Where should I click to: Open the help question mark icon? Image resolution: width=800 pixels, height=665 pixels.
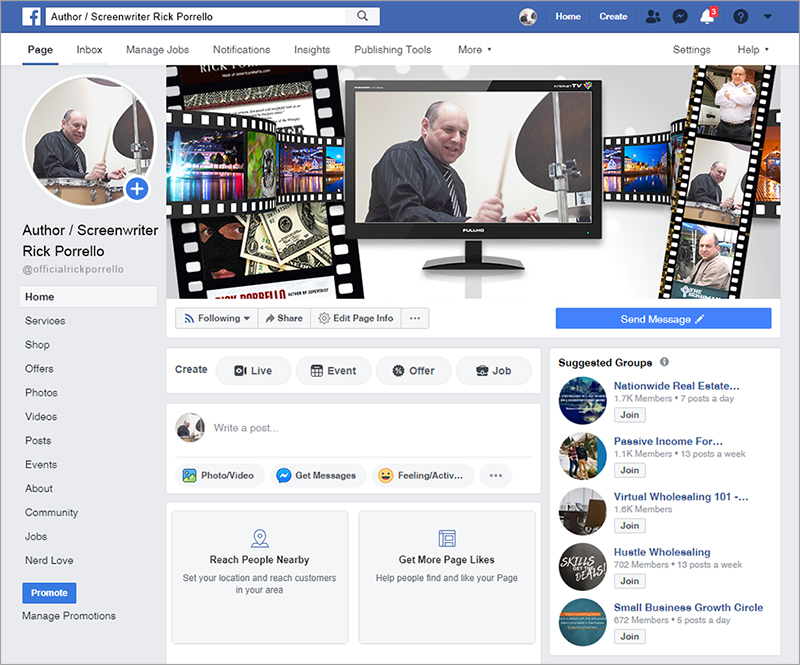(x=740, y=17)
